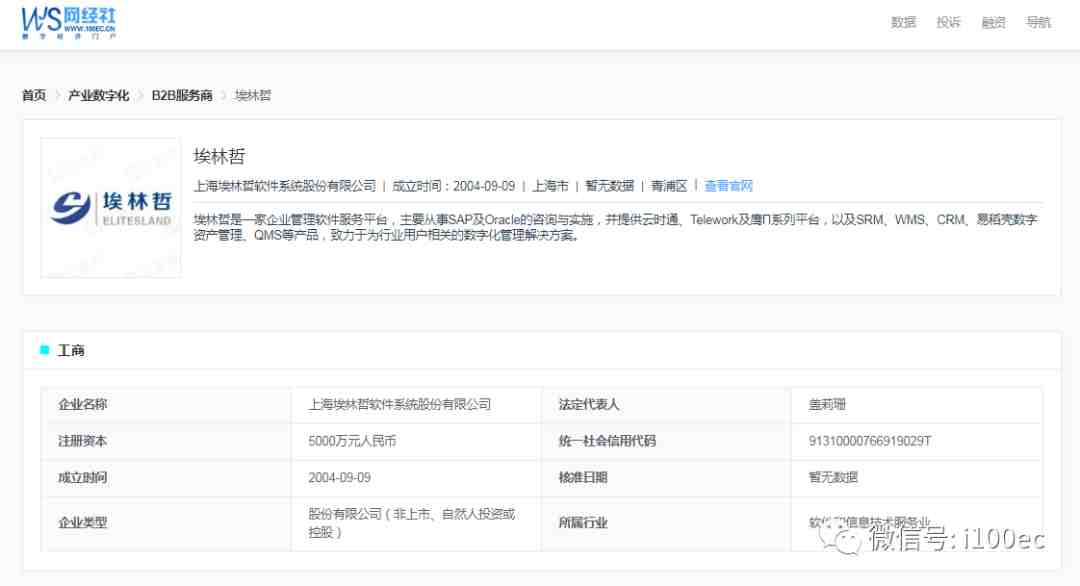Click the credit code 91310000766919029T

click(870, 441)
